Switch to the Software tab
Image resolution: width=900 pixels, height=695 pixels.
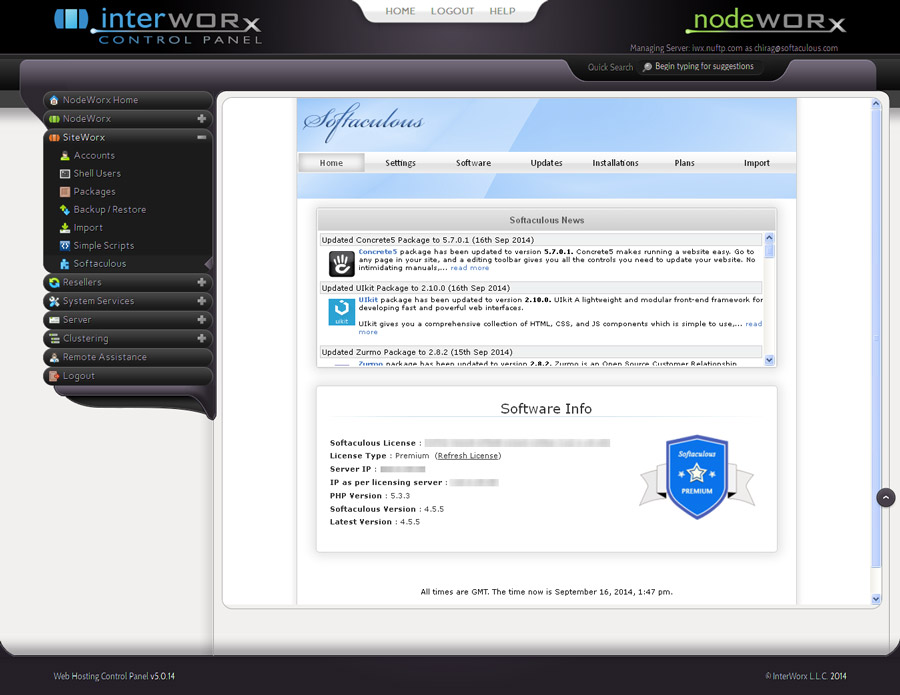[474, 163]
